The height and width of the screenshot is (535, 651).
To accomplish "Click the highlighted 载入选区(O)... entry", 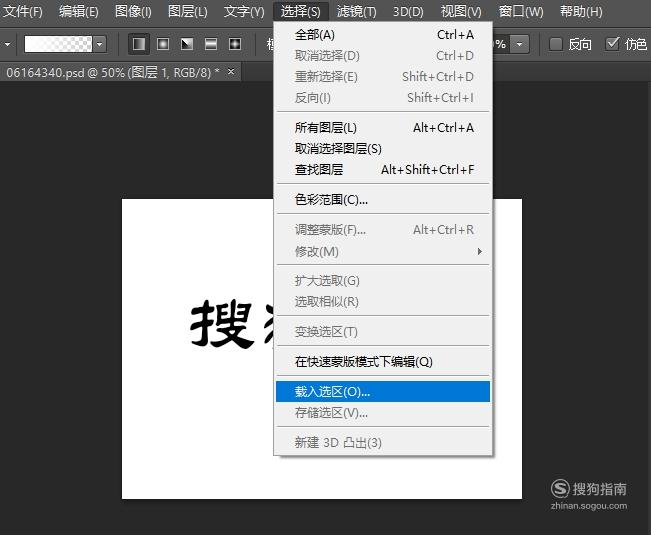I will [383, 391].
